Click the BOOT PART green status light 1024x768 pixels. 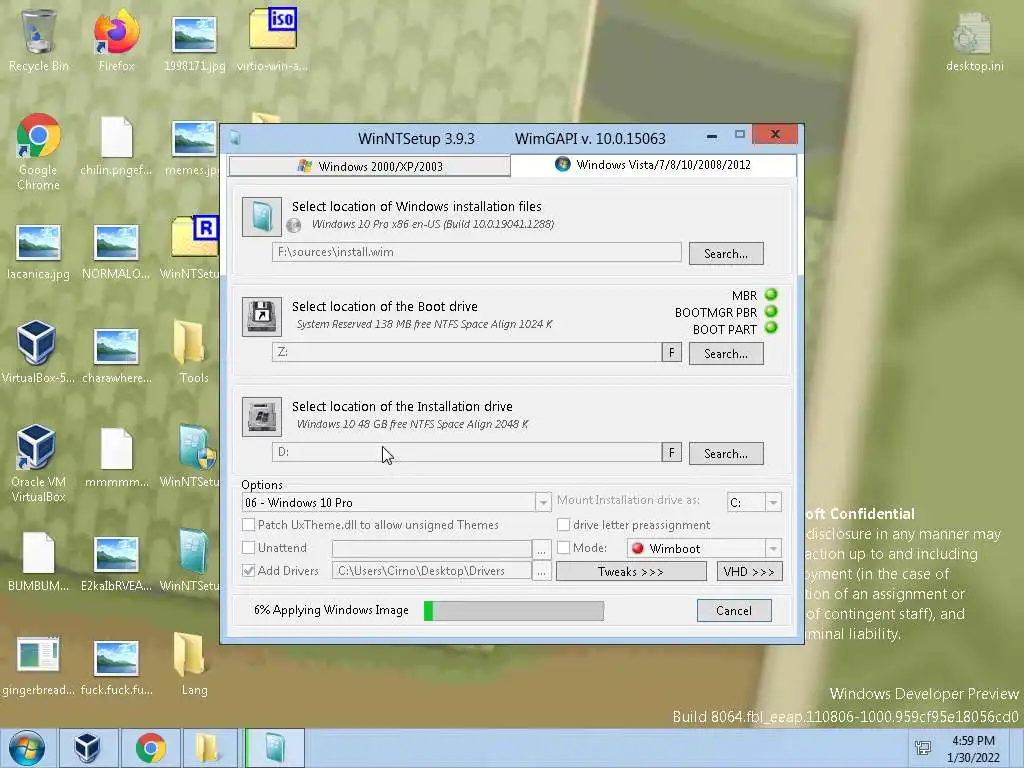(x=771, y=328)
